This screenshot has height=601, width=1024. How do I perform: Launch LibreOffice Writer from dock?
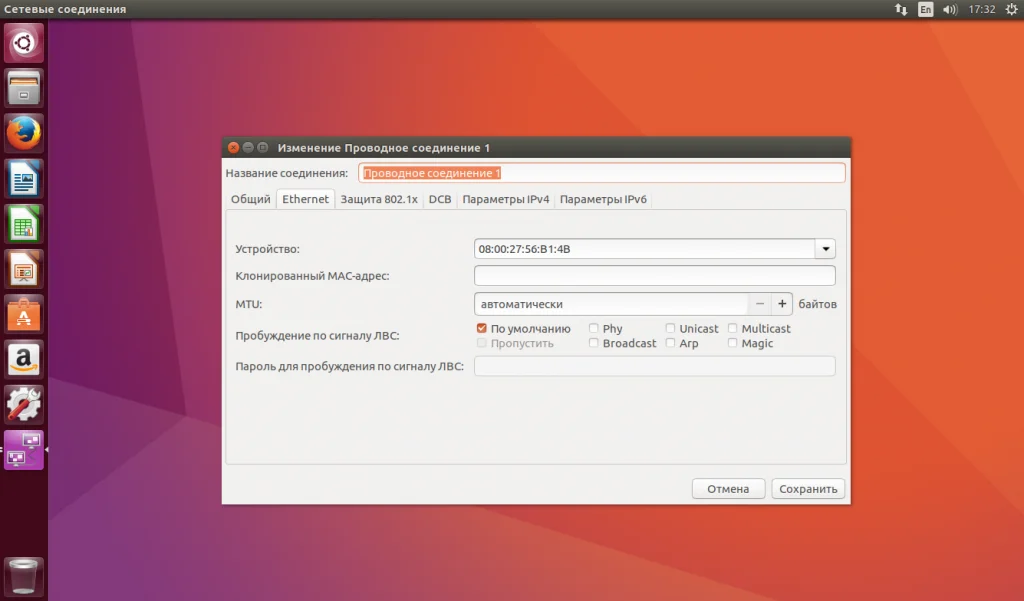24,179
